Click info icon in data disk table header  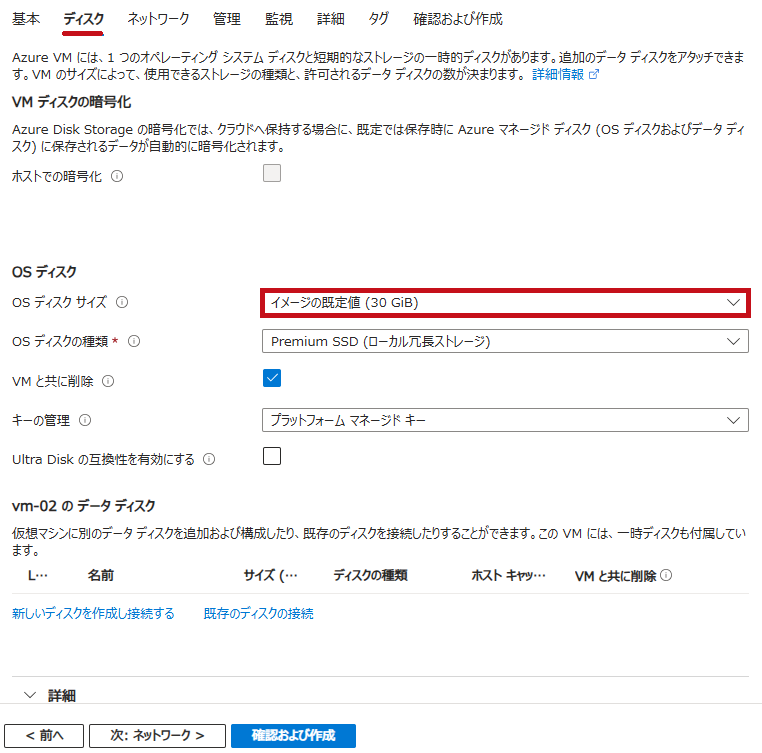666,575
